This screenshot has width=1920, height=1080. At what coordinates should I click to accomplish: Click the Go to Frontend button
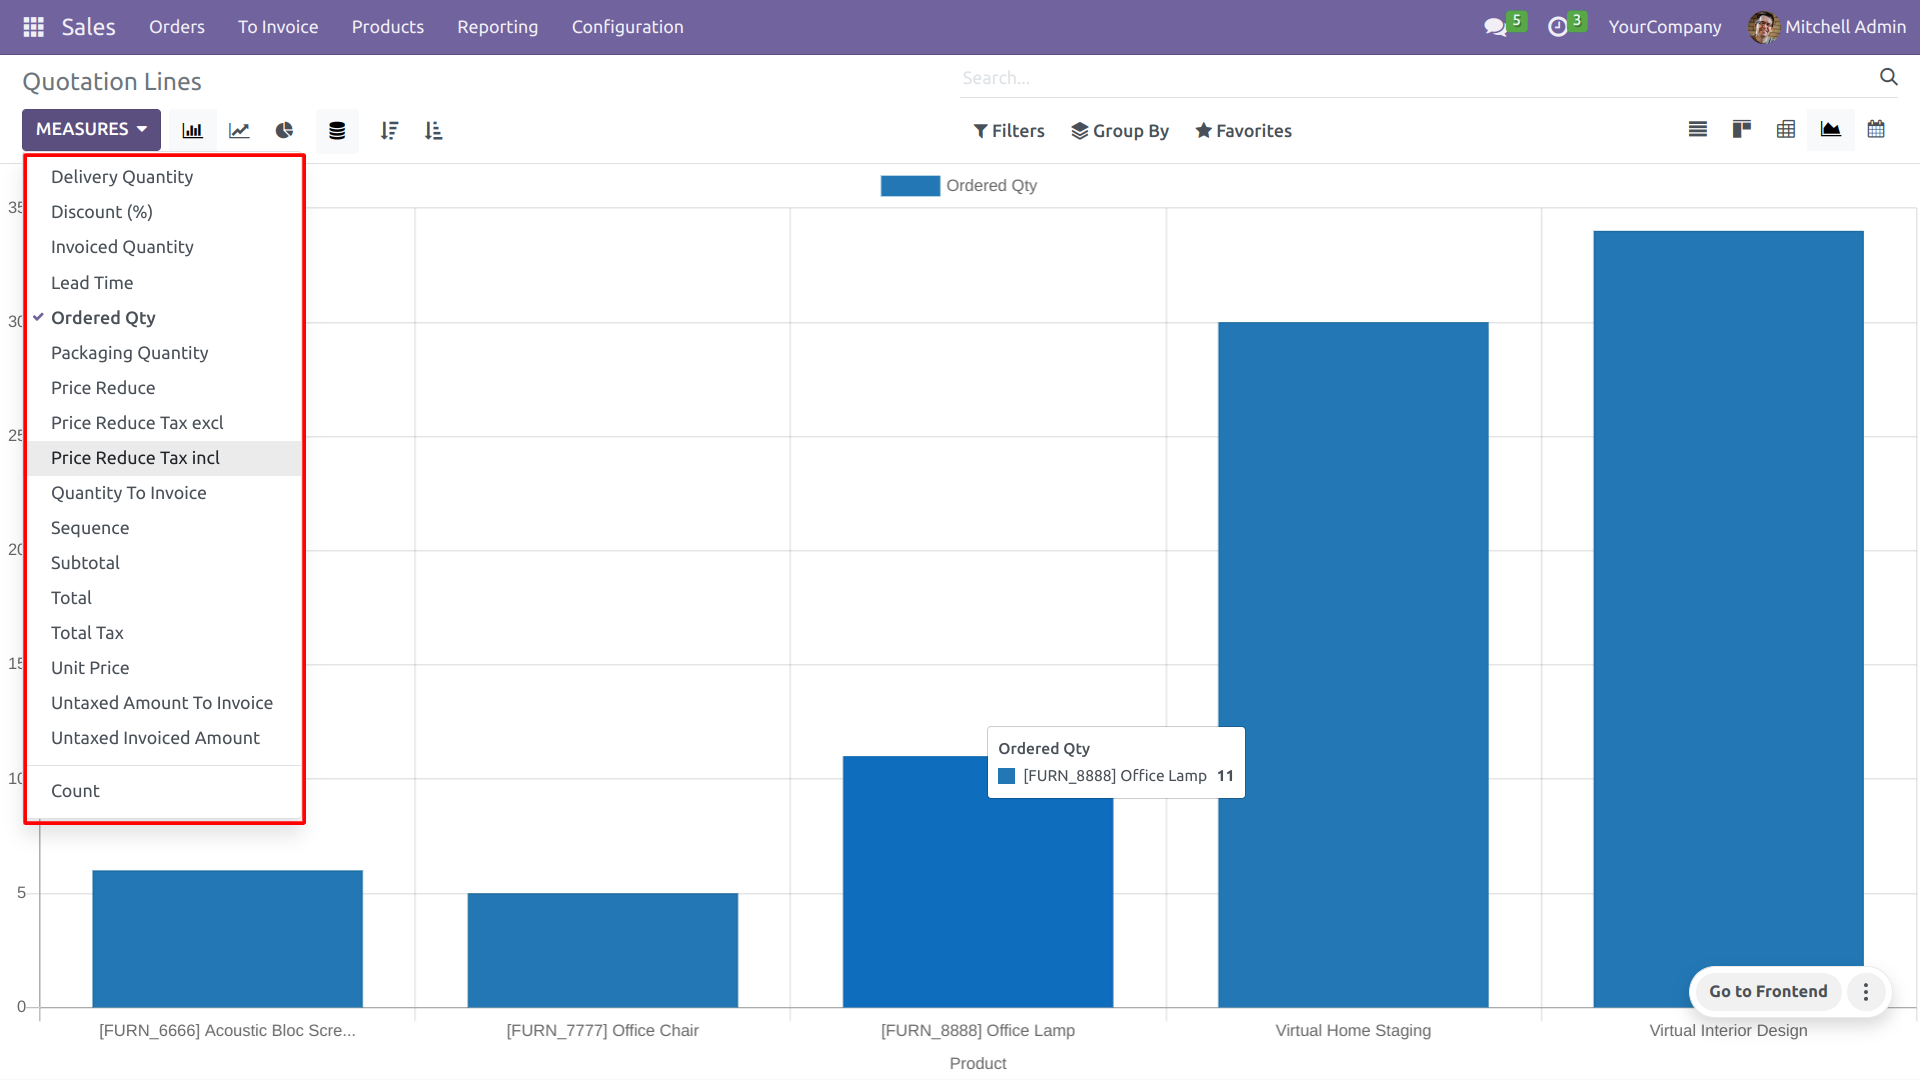click(x=1767, y=991)
